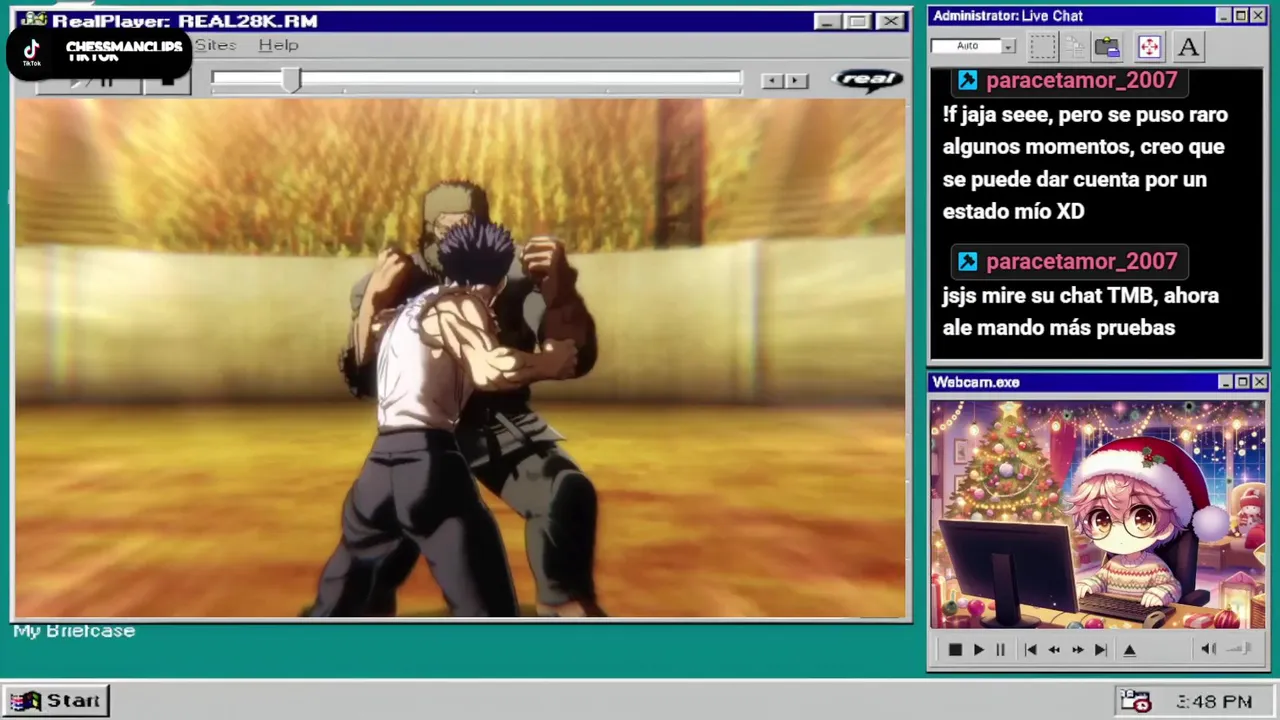Rewind in Webcam.exe controls
This screenshot has height=720, width=1280.
click(1054, 650)
